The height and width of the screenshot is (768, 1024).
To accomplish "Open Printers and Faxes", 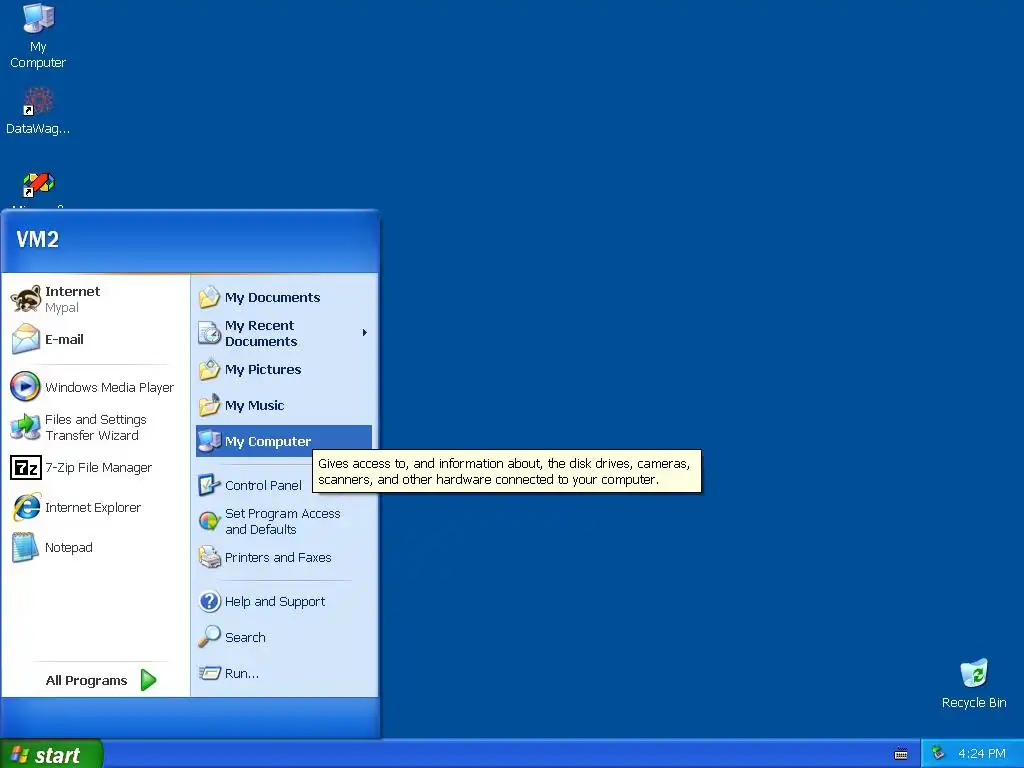I will [x=283, y=558].
